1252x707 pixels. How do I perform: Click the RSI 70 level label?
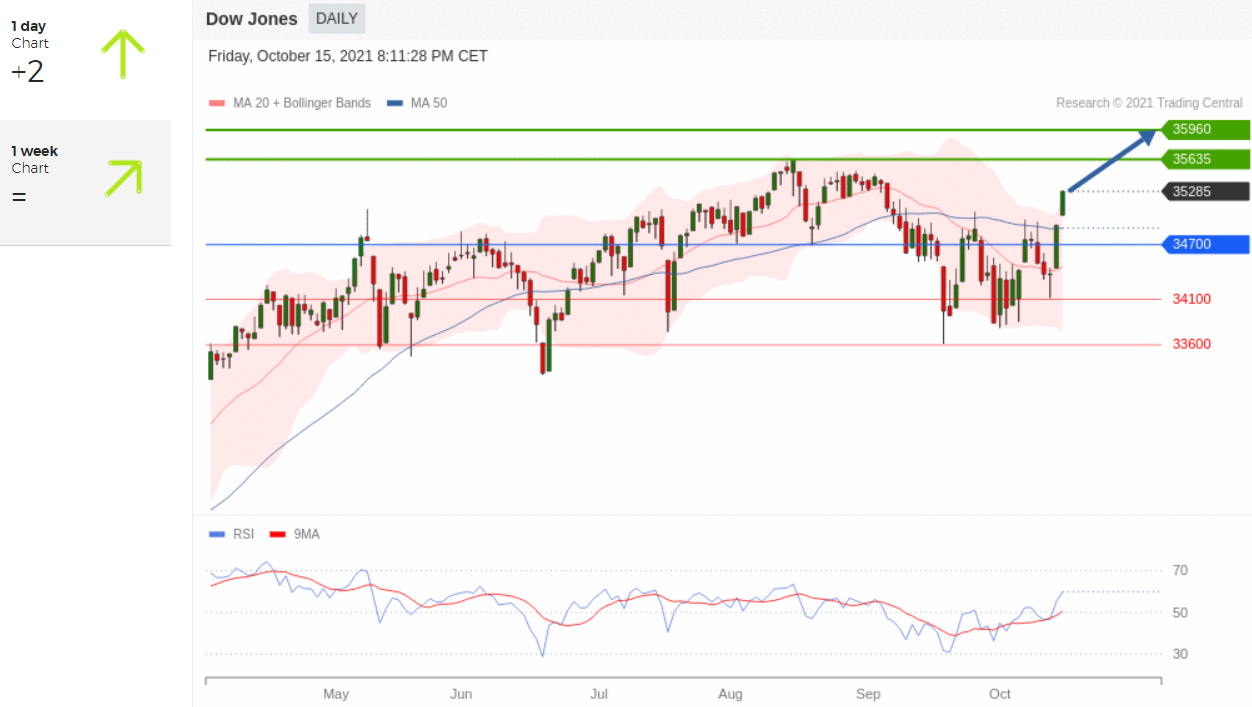pyautogui.click(x=1180, y=571)
